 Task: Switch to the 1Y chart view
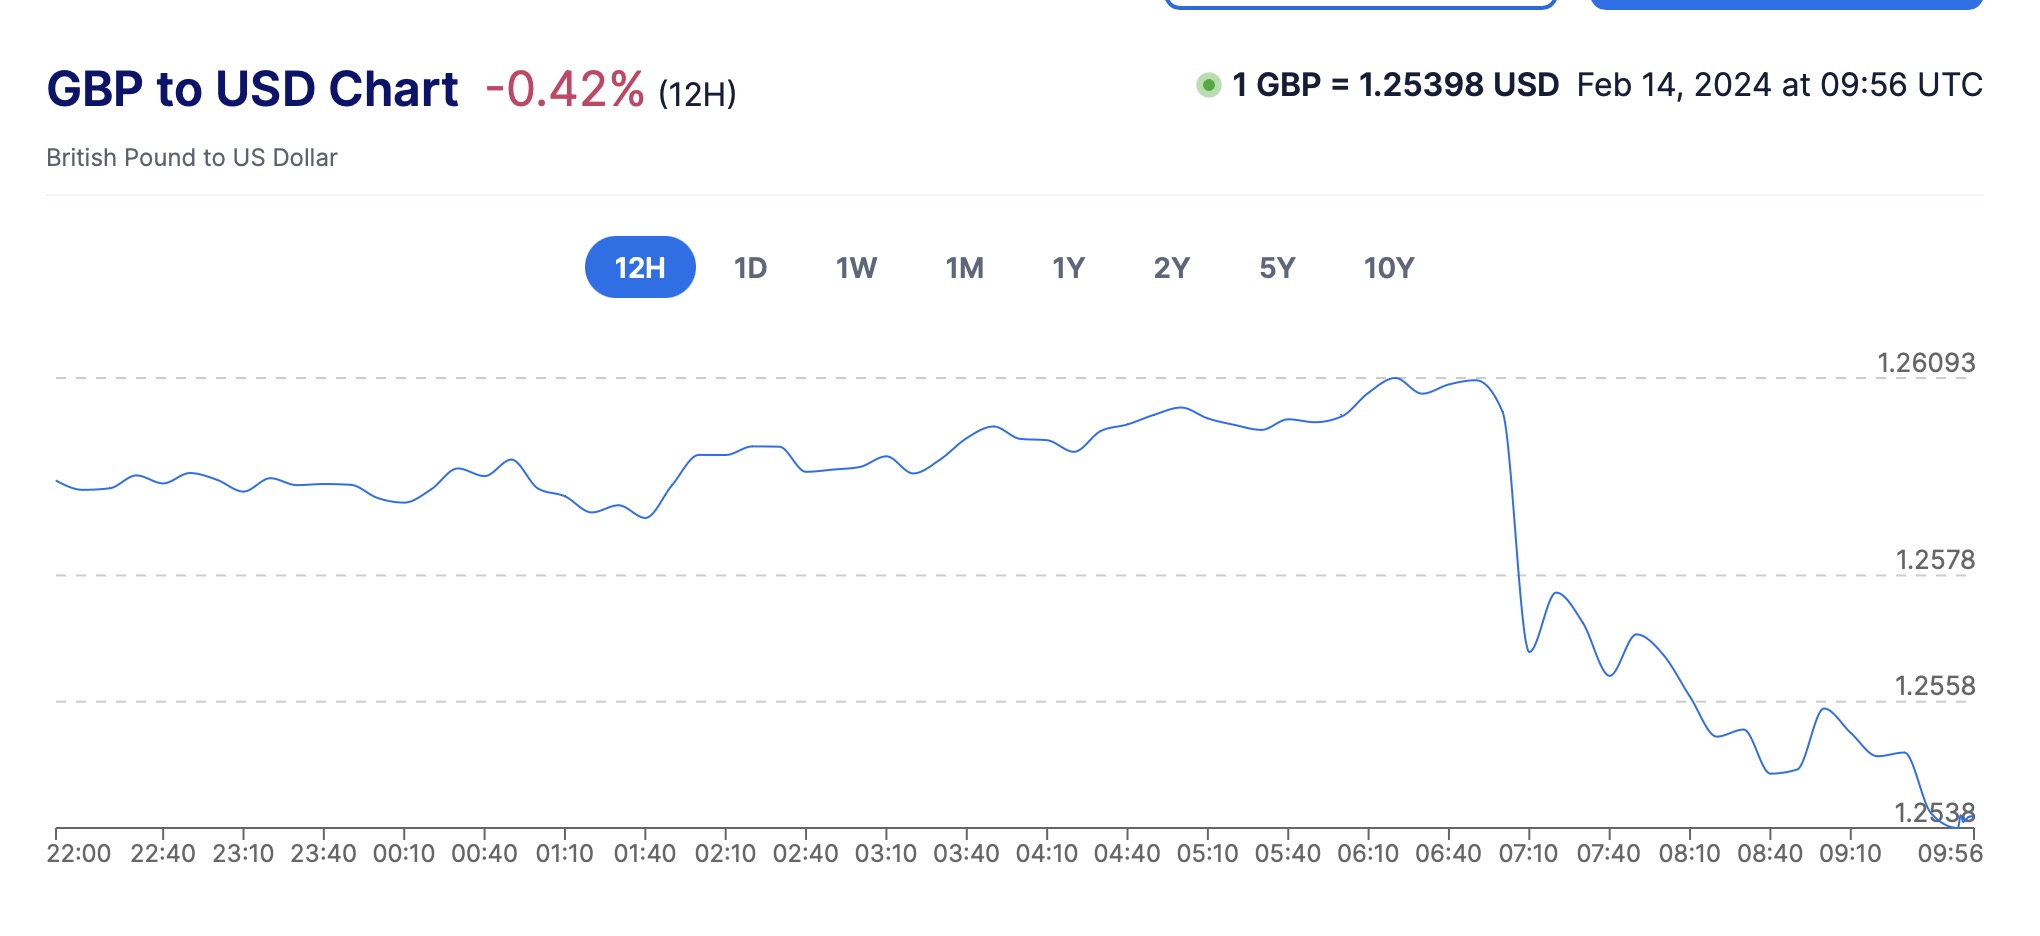1068,268
